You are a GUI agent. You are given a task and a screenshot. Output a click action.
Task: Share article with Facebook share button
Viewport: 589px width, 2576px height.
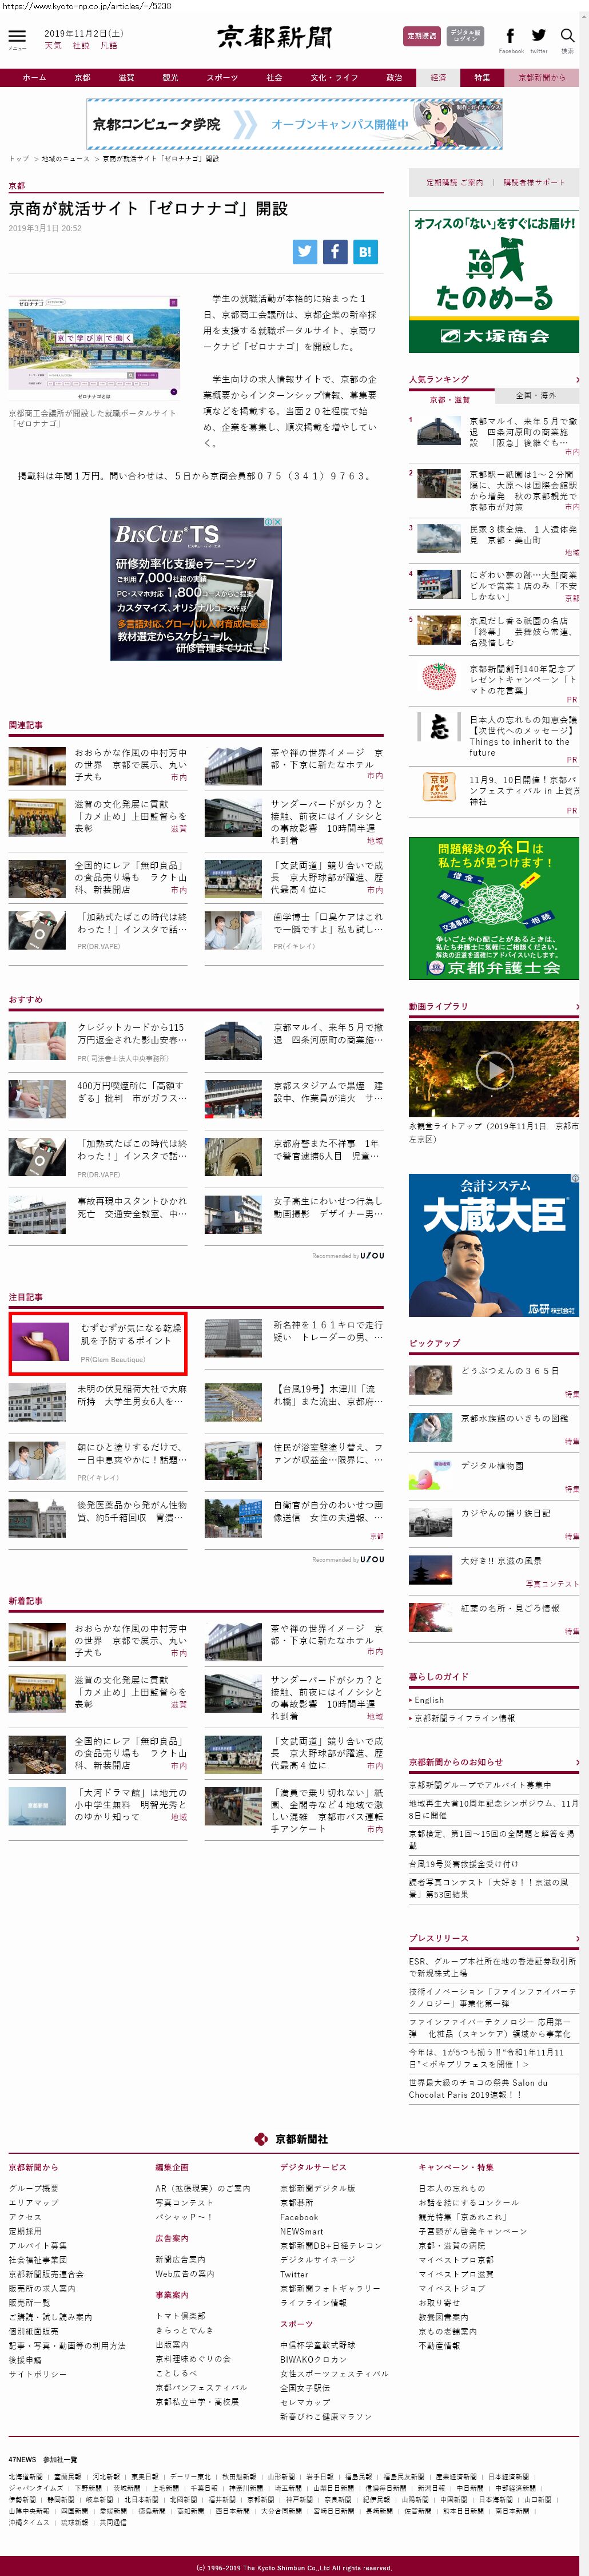pos(335,252)
